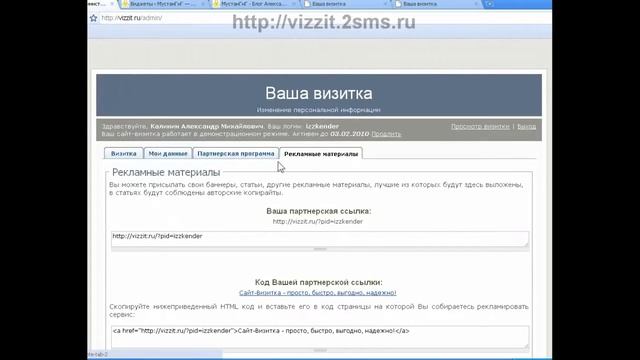Click the Выход logout link
Viewport: 640px width, 360px height.
pos(527,127)
